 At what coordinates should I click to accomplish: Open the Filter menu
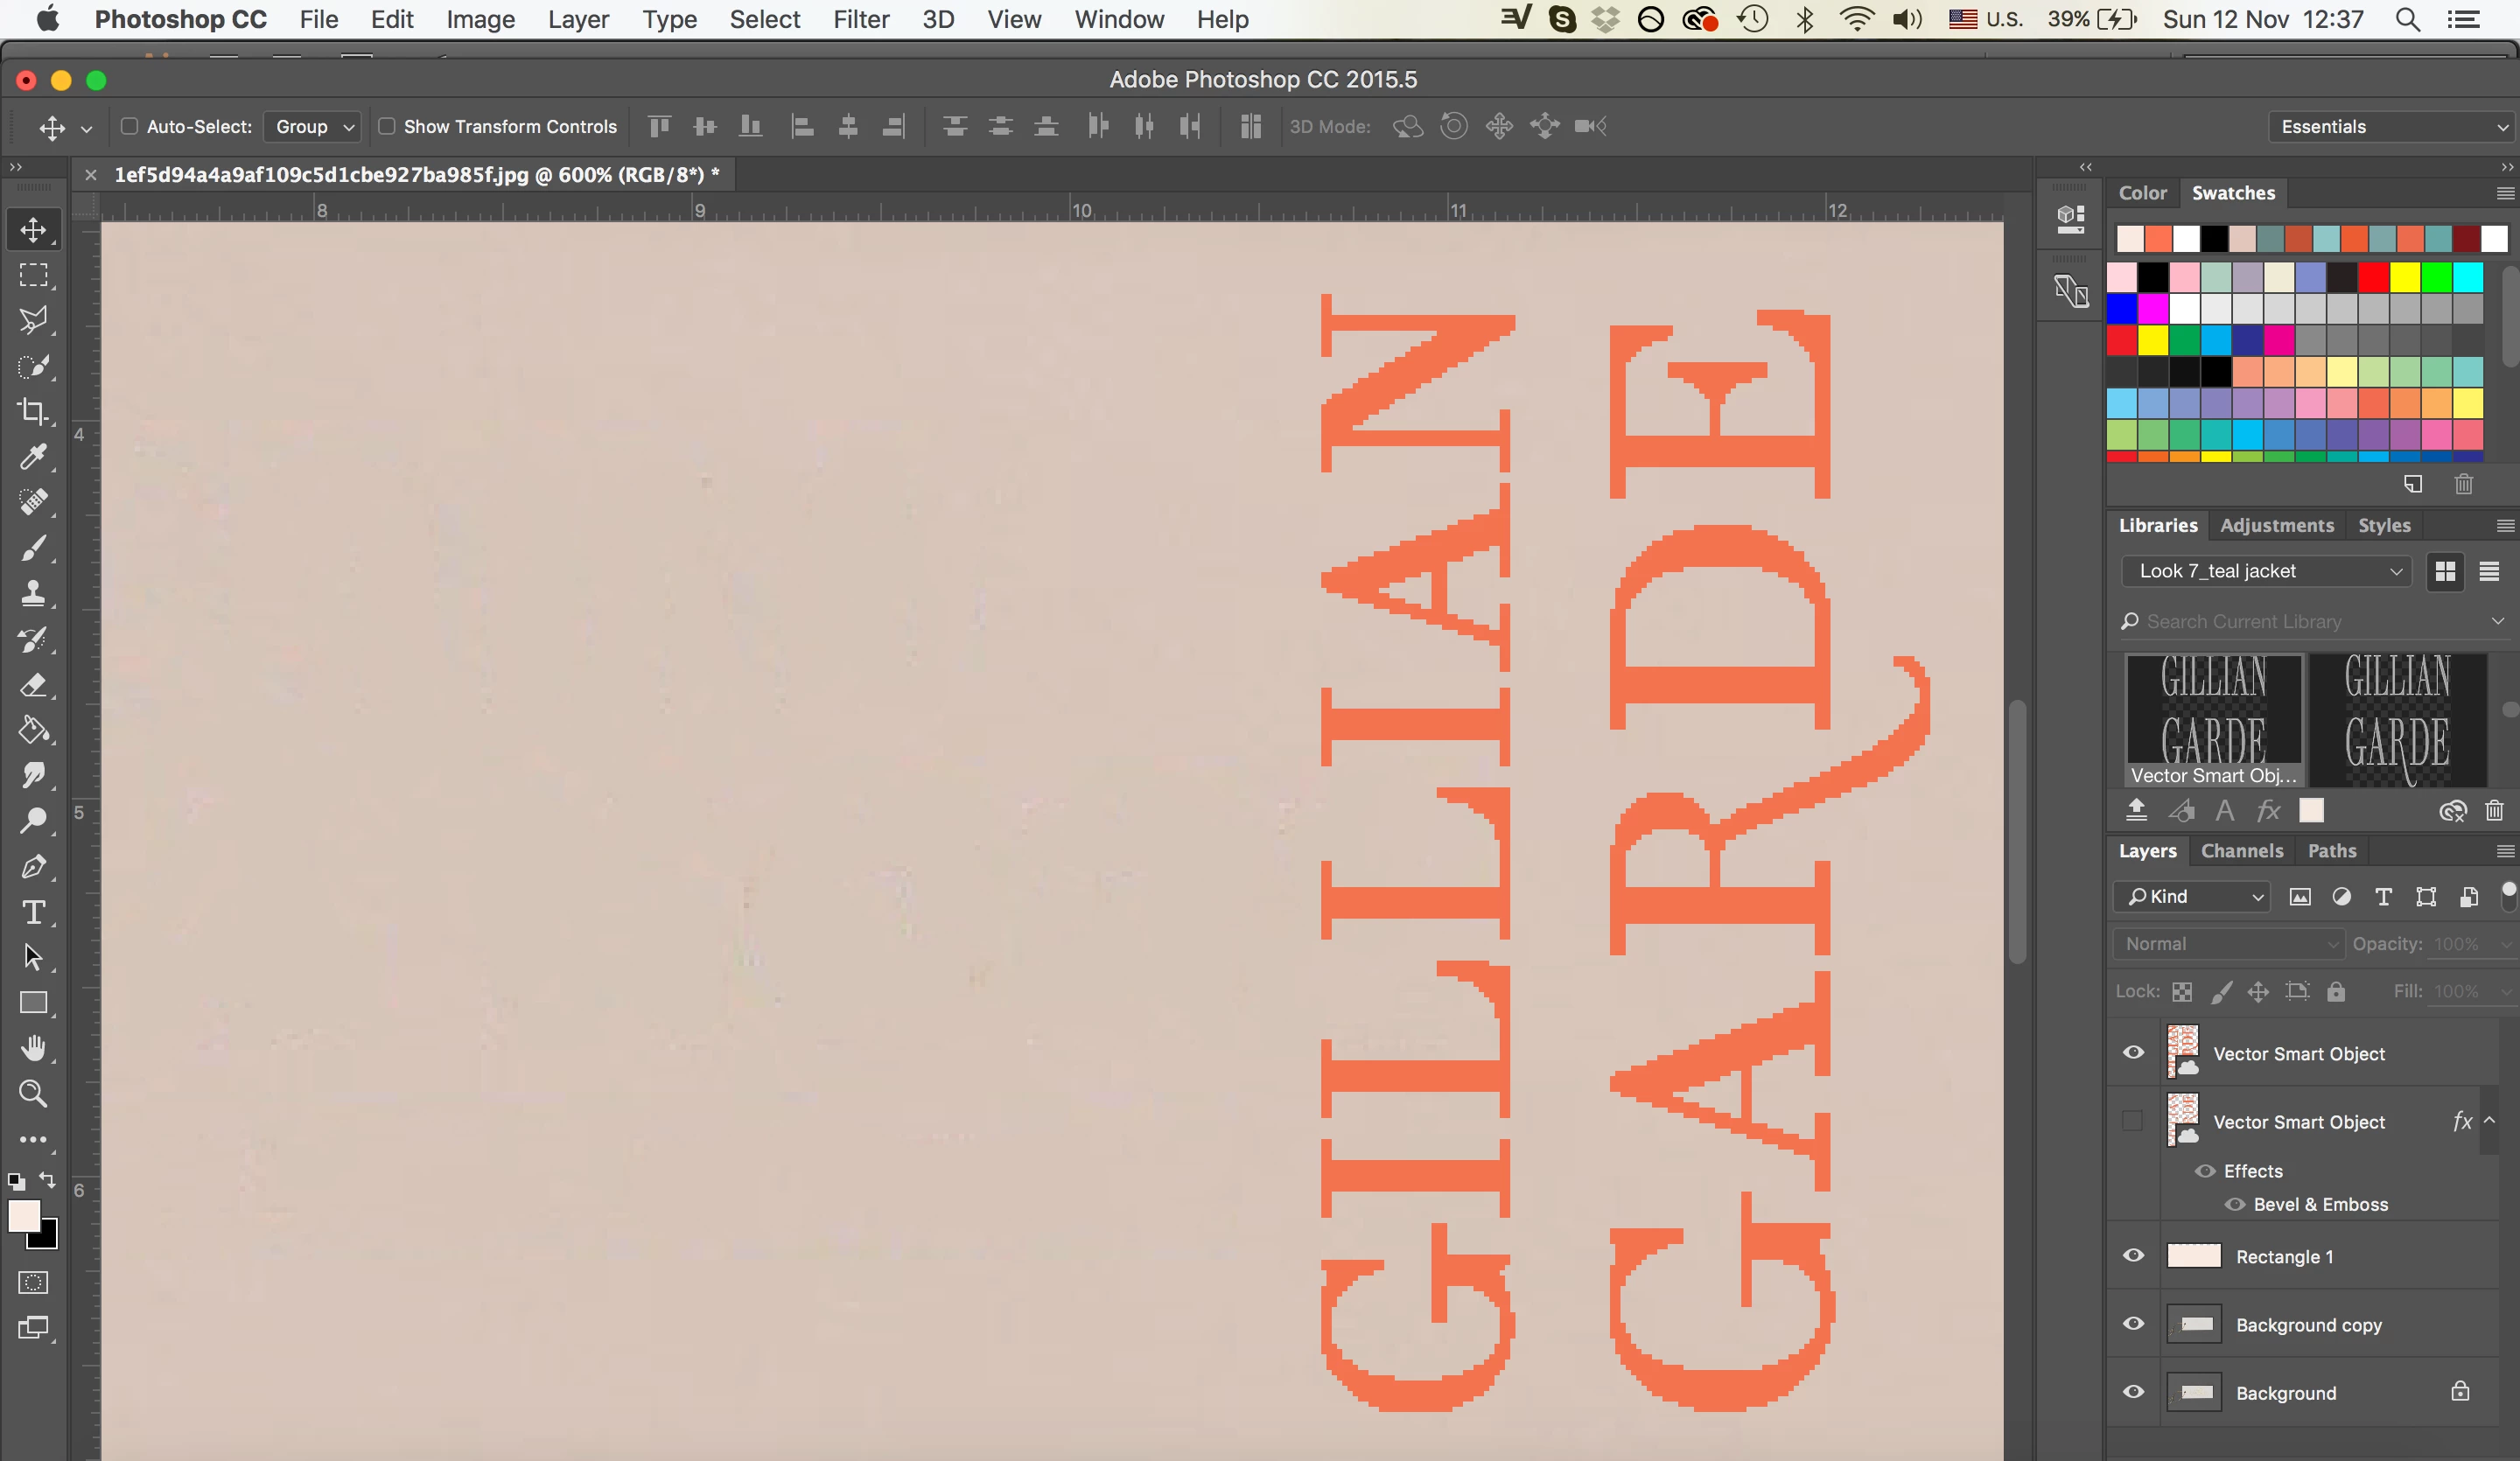coord(860,19)
